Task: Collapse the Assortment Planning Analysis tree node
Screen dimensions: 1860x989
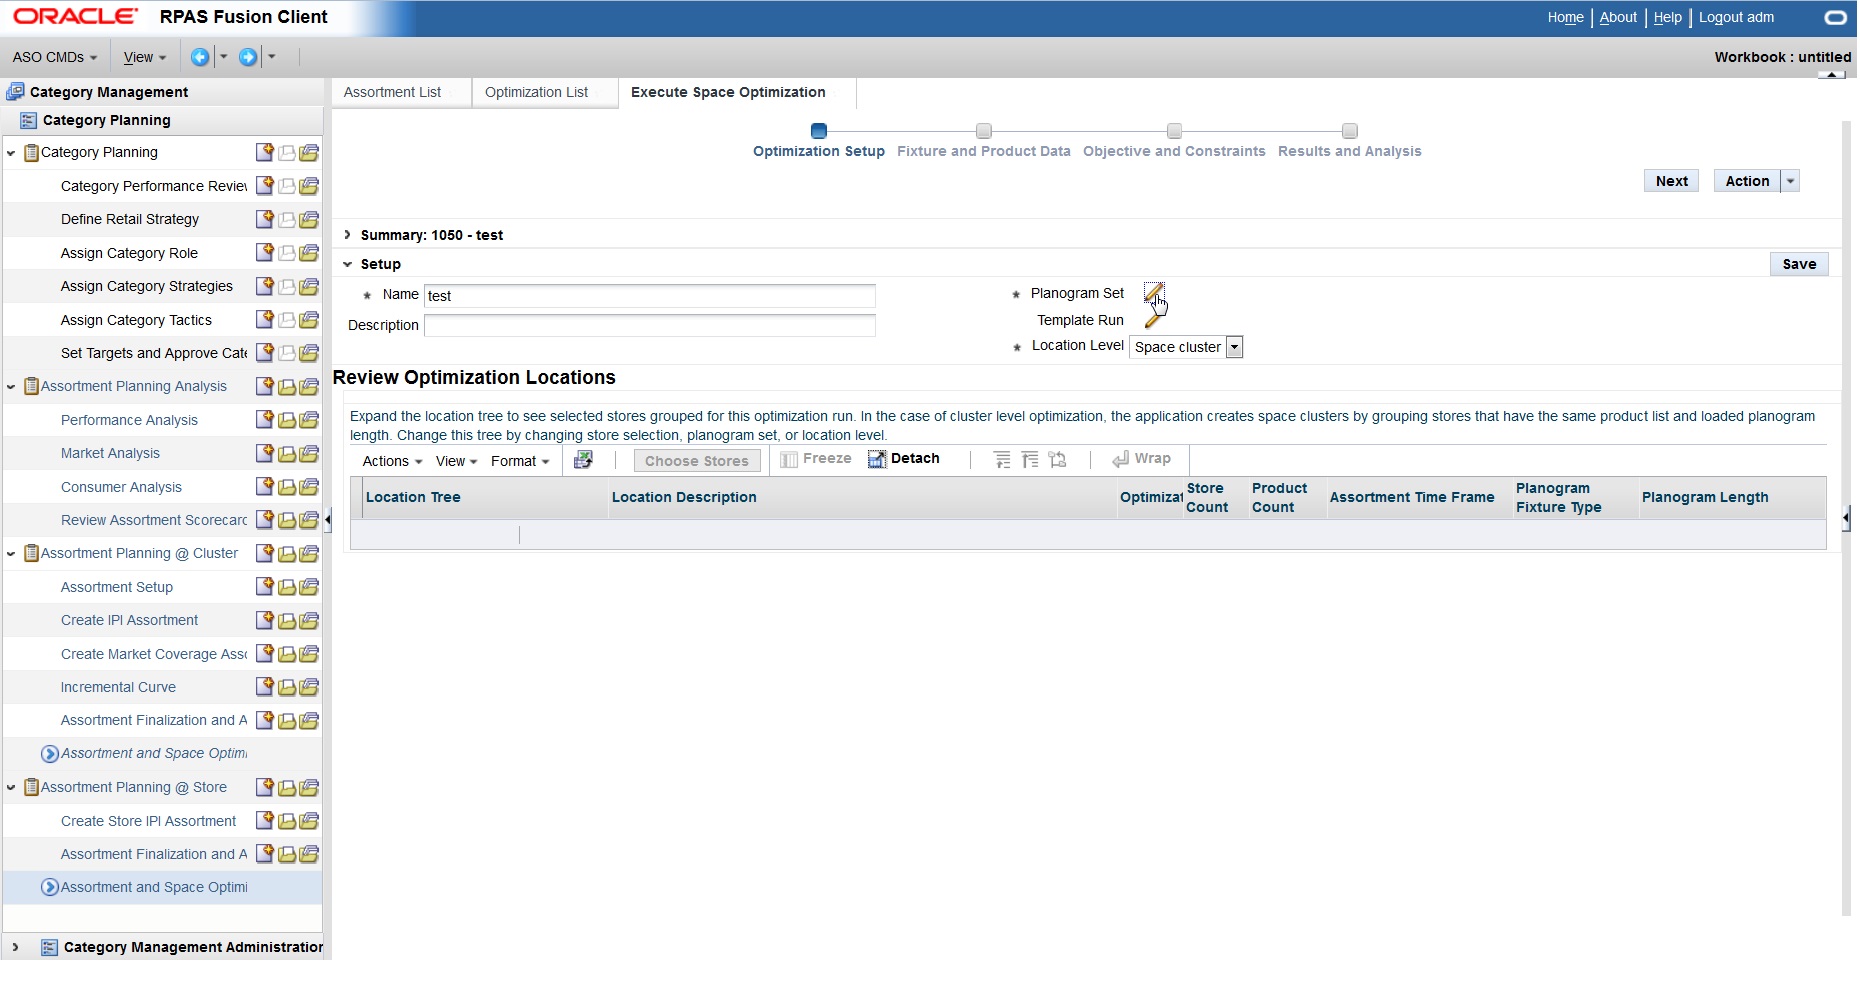Action: pos(11,386)
